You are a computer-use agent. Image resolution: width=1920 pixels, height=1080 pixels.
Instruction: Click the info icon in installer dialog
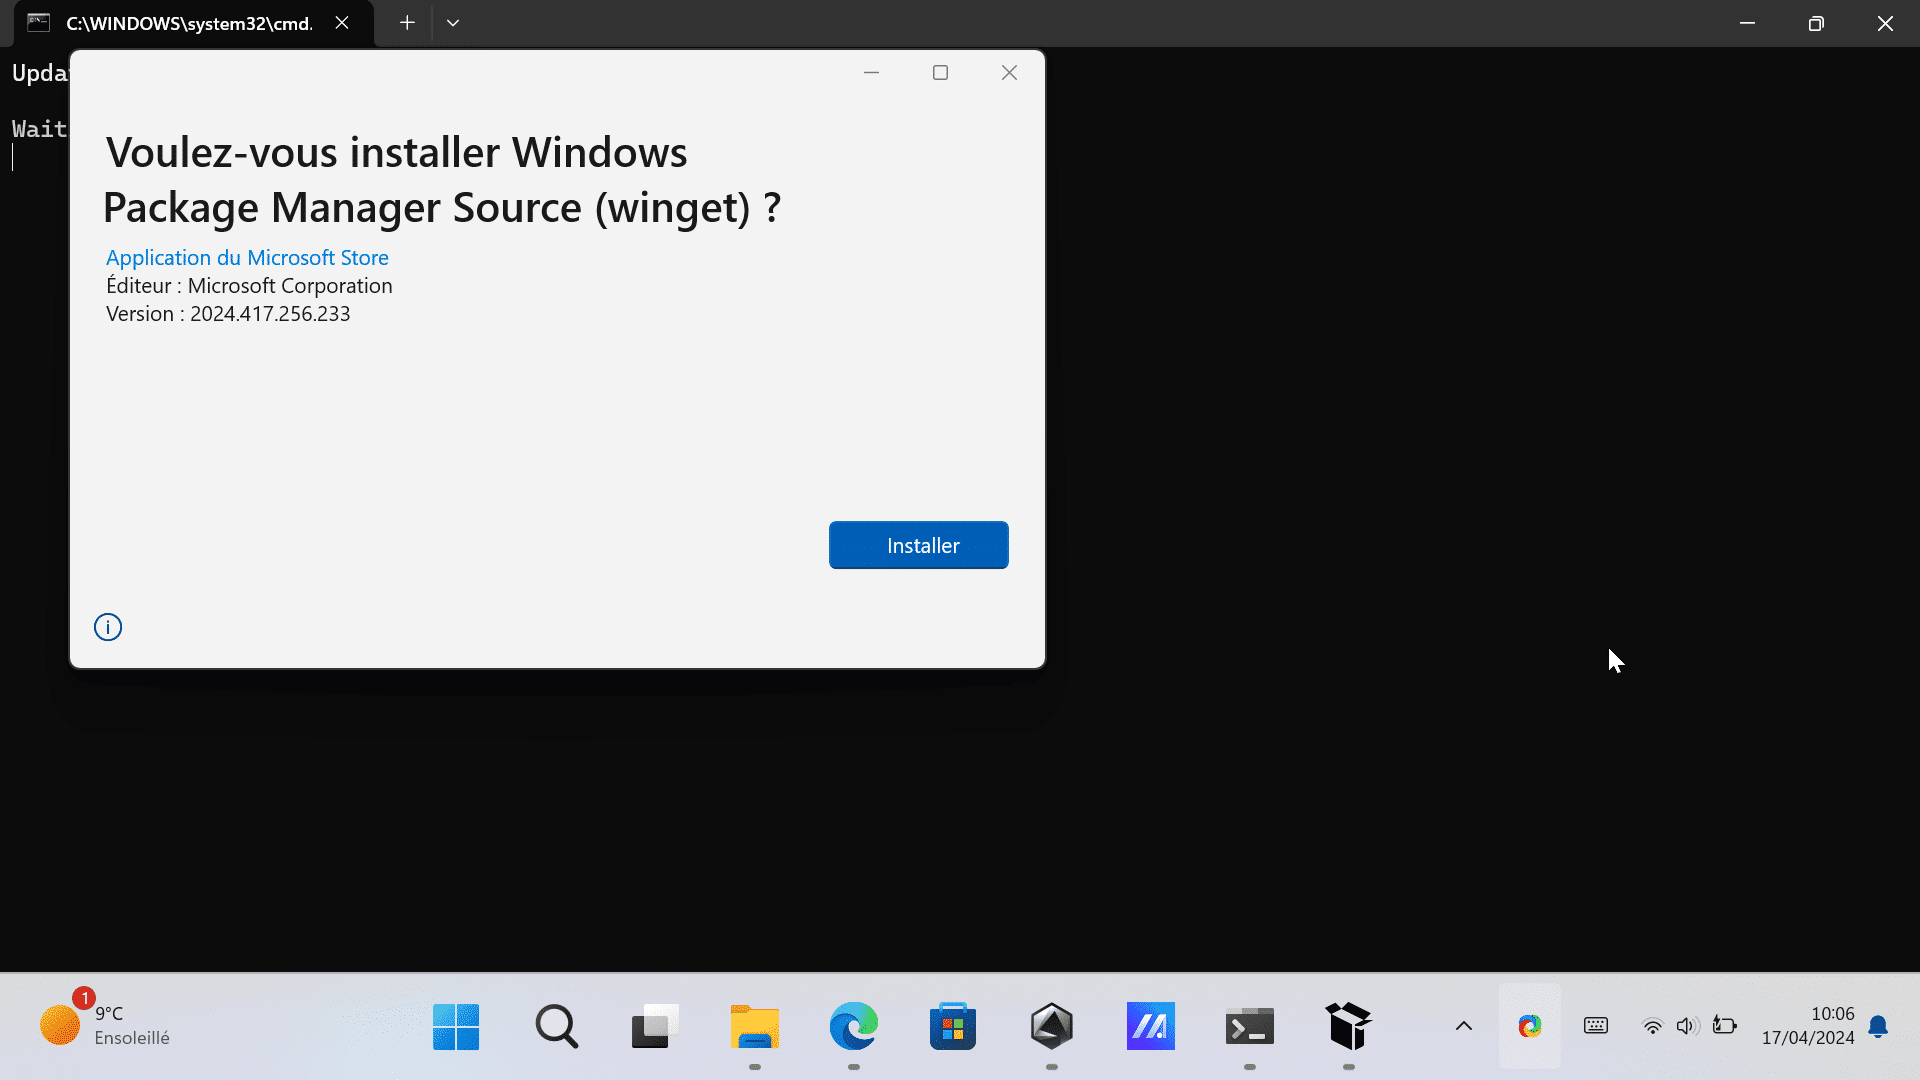pyautogui.click(x=108, y=627)
